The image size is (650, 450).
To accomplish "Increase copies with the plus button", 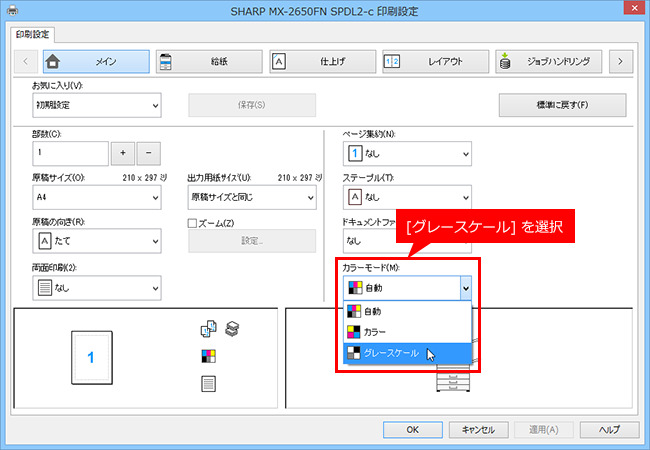I will pos(123,153).
